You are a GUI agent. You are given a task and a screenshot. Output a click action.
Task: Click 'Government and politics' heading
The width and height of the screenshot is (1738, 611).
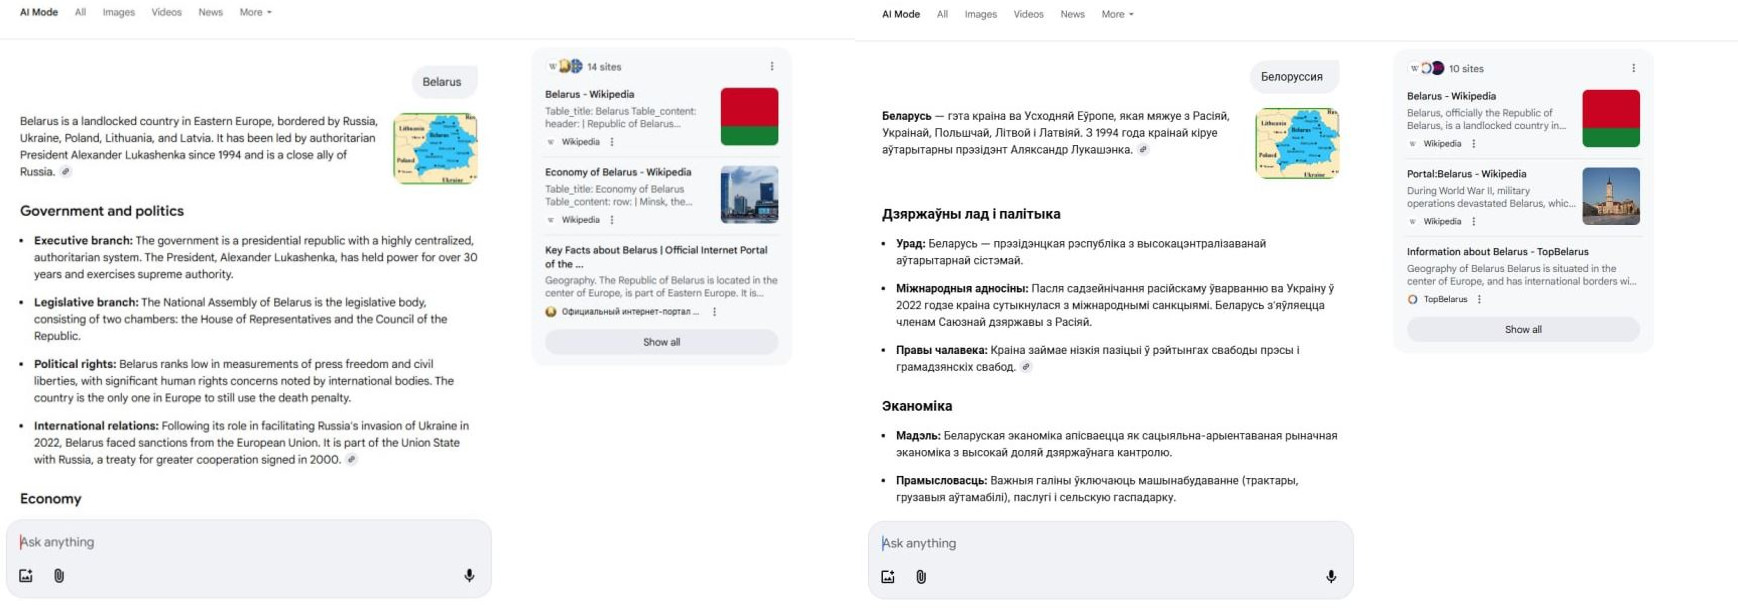(x=102, y=211)
